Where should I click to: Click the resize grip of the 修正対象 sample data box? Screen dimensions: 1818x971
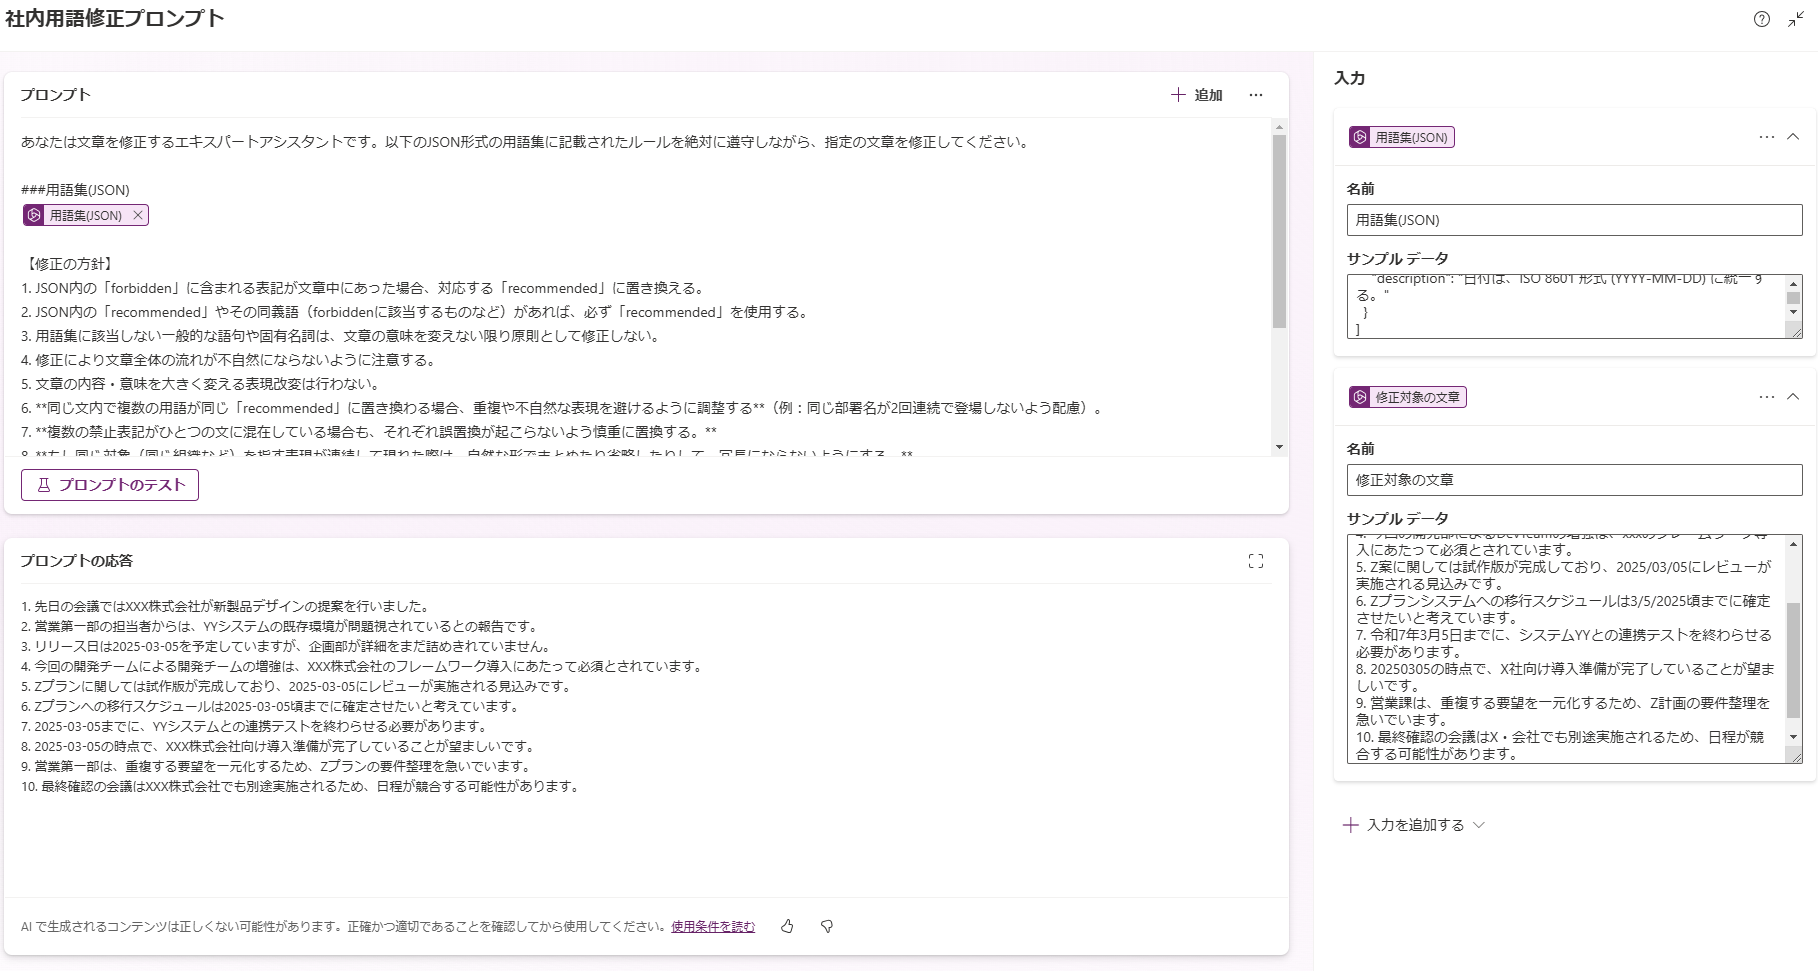(x=1796, y=757)
